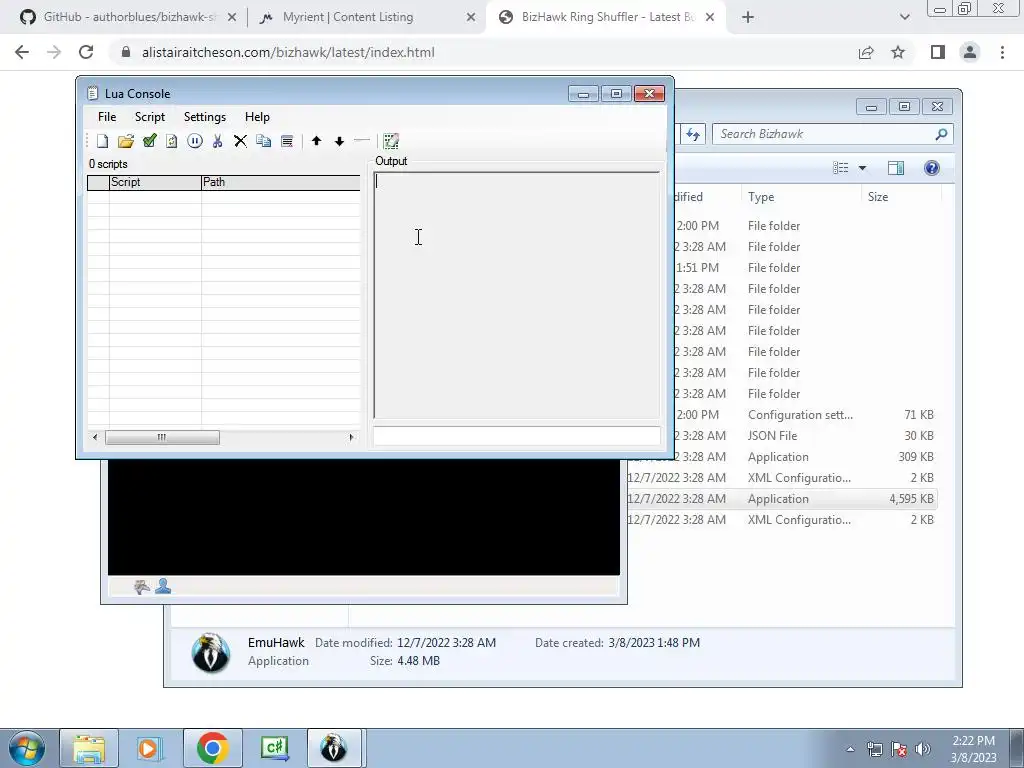Open the File menu in Lua Console

point(107,117)
